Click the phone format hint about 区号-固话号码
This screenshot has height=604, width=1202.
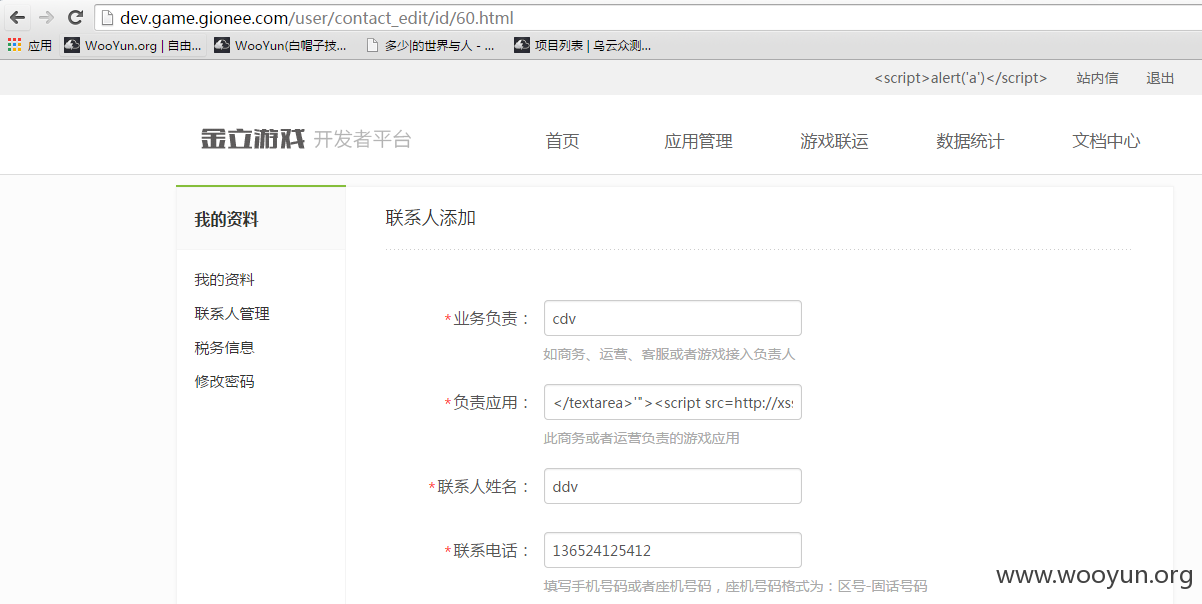735,586
